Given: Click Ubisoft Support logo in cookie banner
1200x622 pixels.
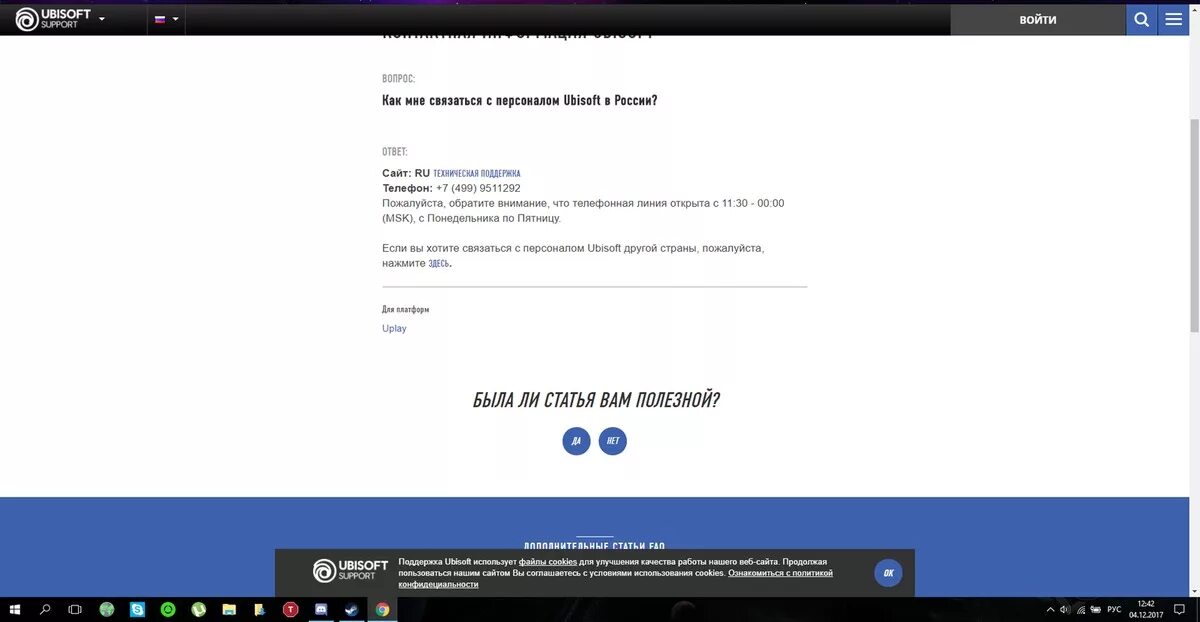Looking at the screenshot, I should coord(350,571).
